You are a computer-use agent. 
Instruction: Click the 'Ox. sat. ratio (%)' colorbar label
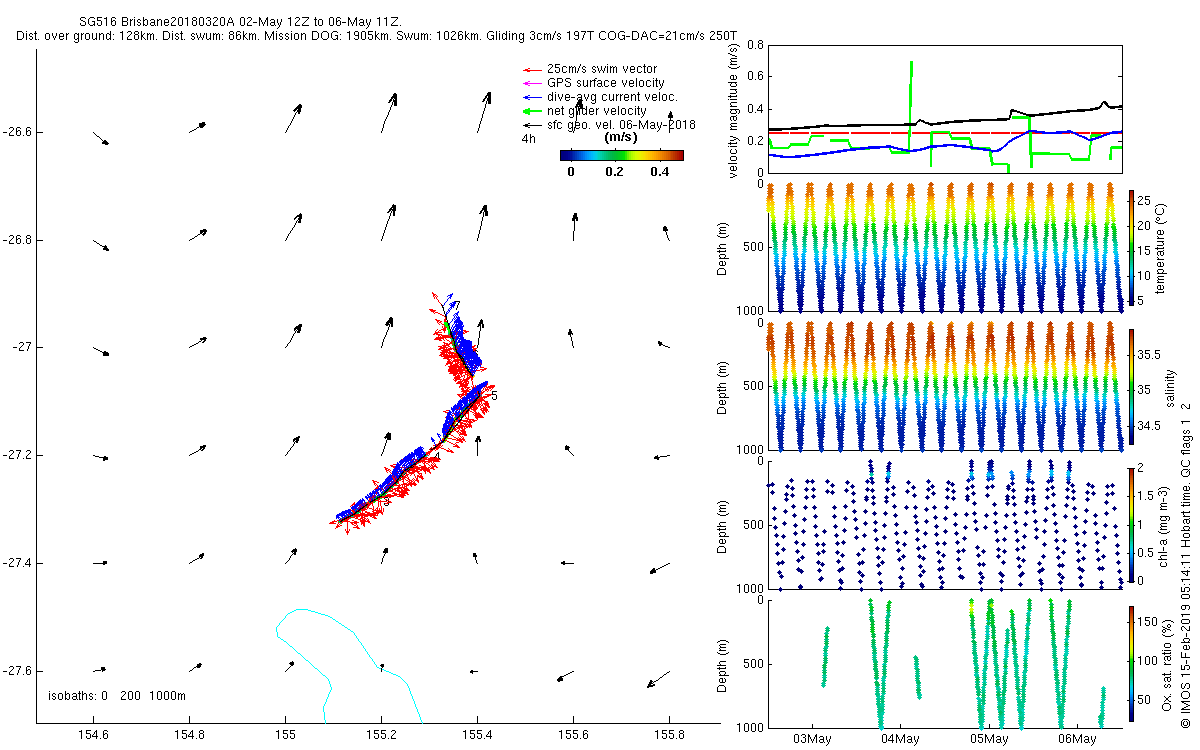coord(1168,664)
